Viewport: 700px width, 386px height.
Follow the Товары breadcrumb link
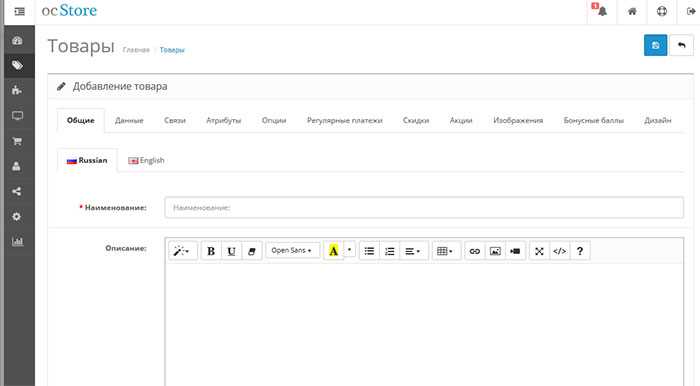pyautogui.click(x=172, y=50)
